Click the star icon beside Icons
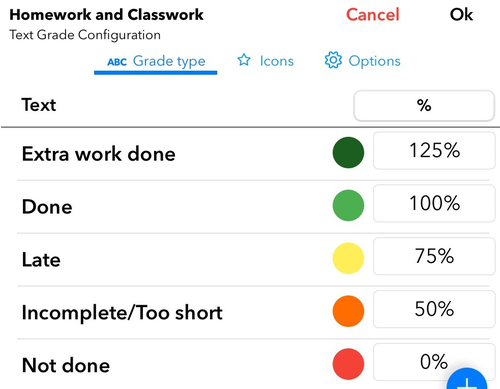The image size is (500, 389). pyautogui.click(x=244, y=60)
